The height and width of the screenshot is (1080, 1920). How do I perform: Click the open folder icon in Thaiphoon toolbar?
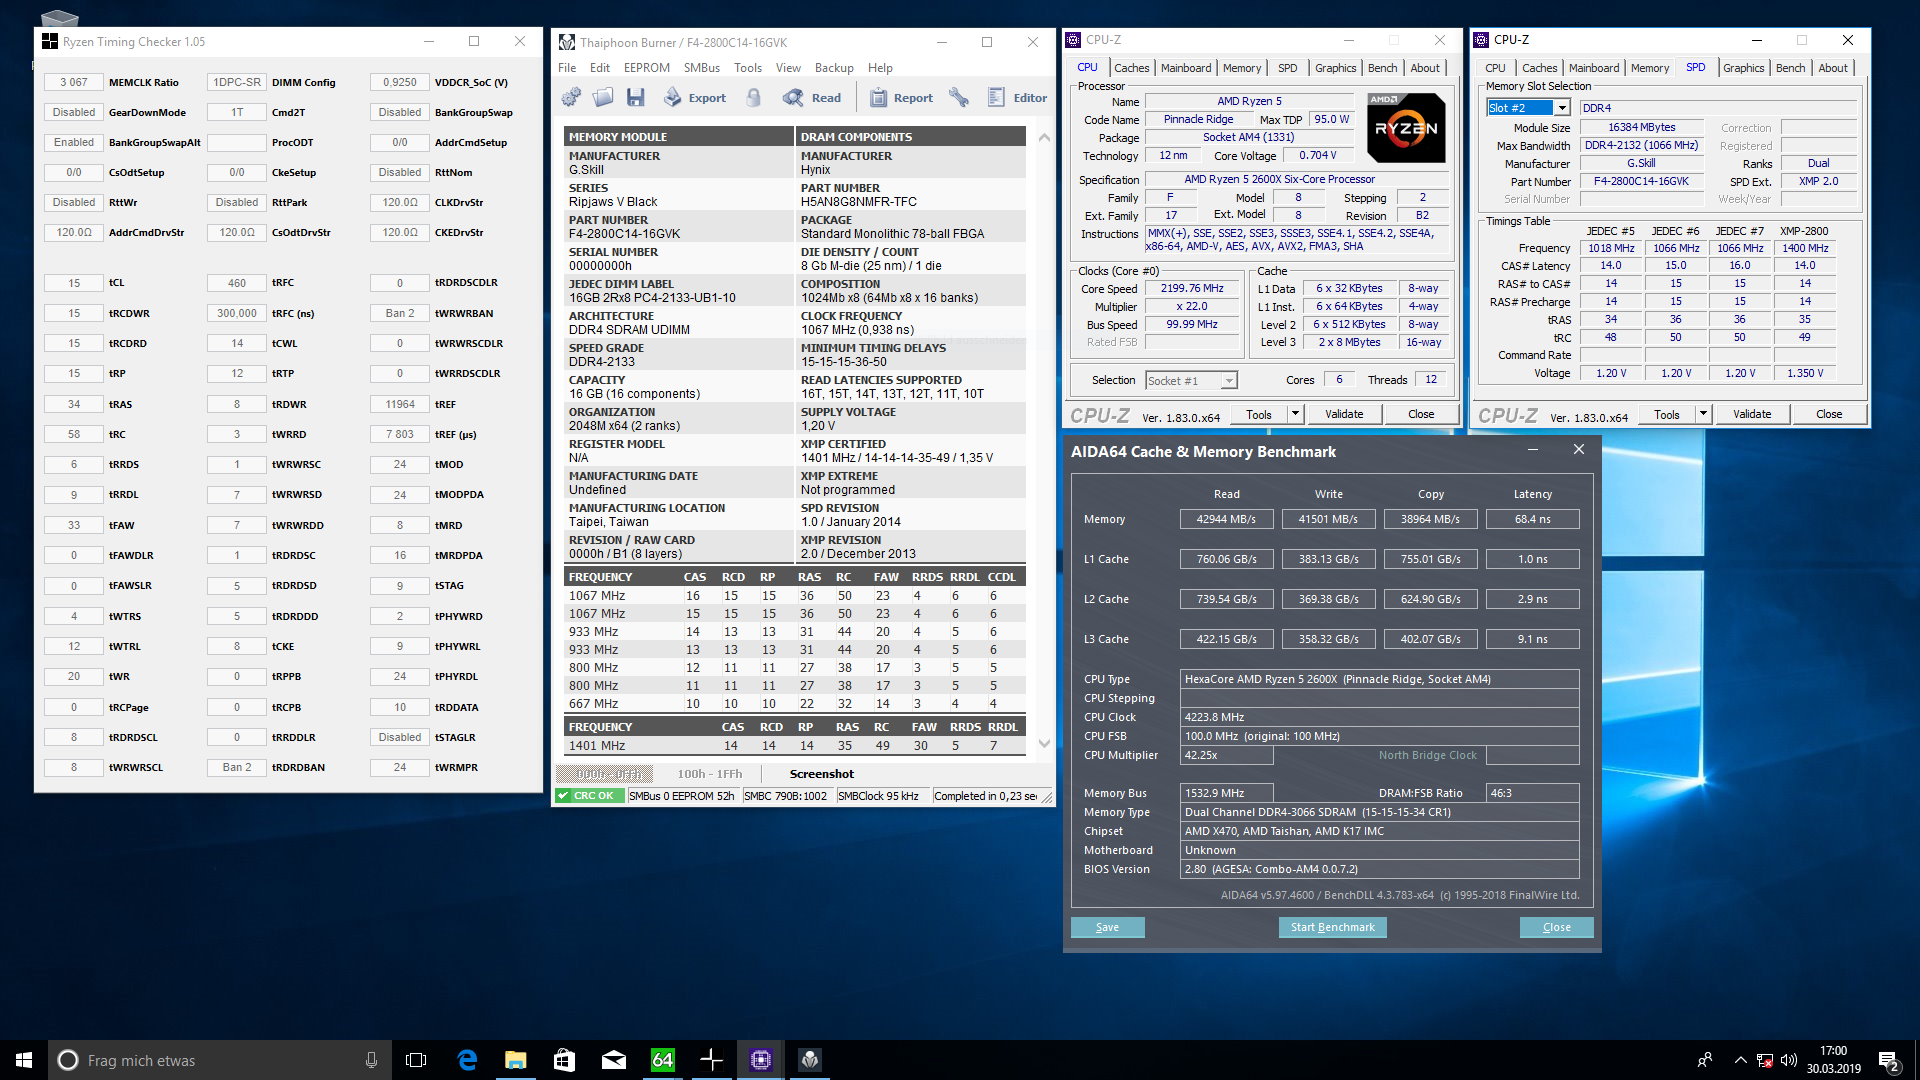click(603, 97)
